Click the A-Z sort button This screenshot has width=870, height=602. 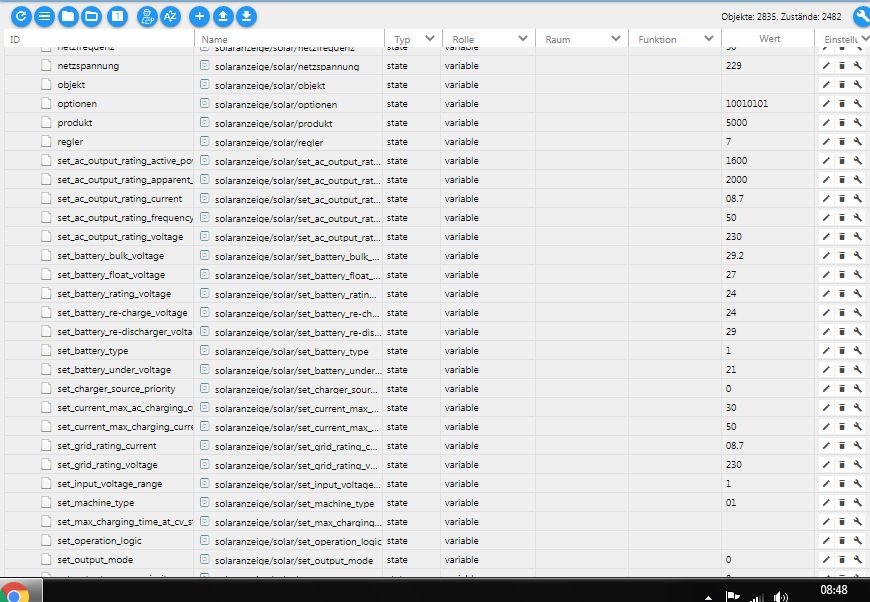(x=171, y=16)
